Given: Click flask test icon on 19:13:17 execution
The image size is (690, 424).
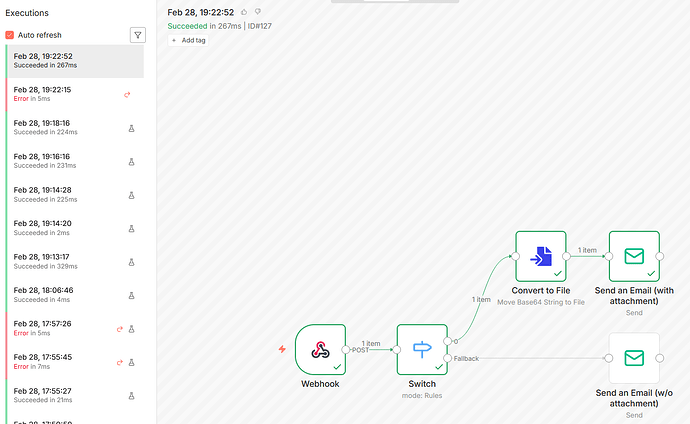Looking at the screenshot, I should [x=131, y=262].
